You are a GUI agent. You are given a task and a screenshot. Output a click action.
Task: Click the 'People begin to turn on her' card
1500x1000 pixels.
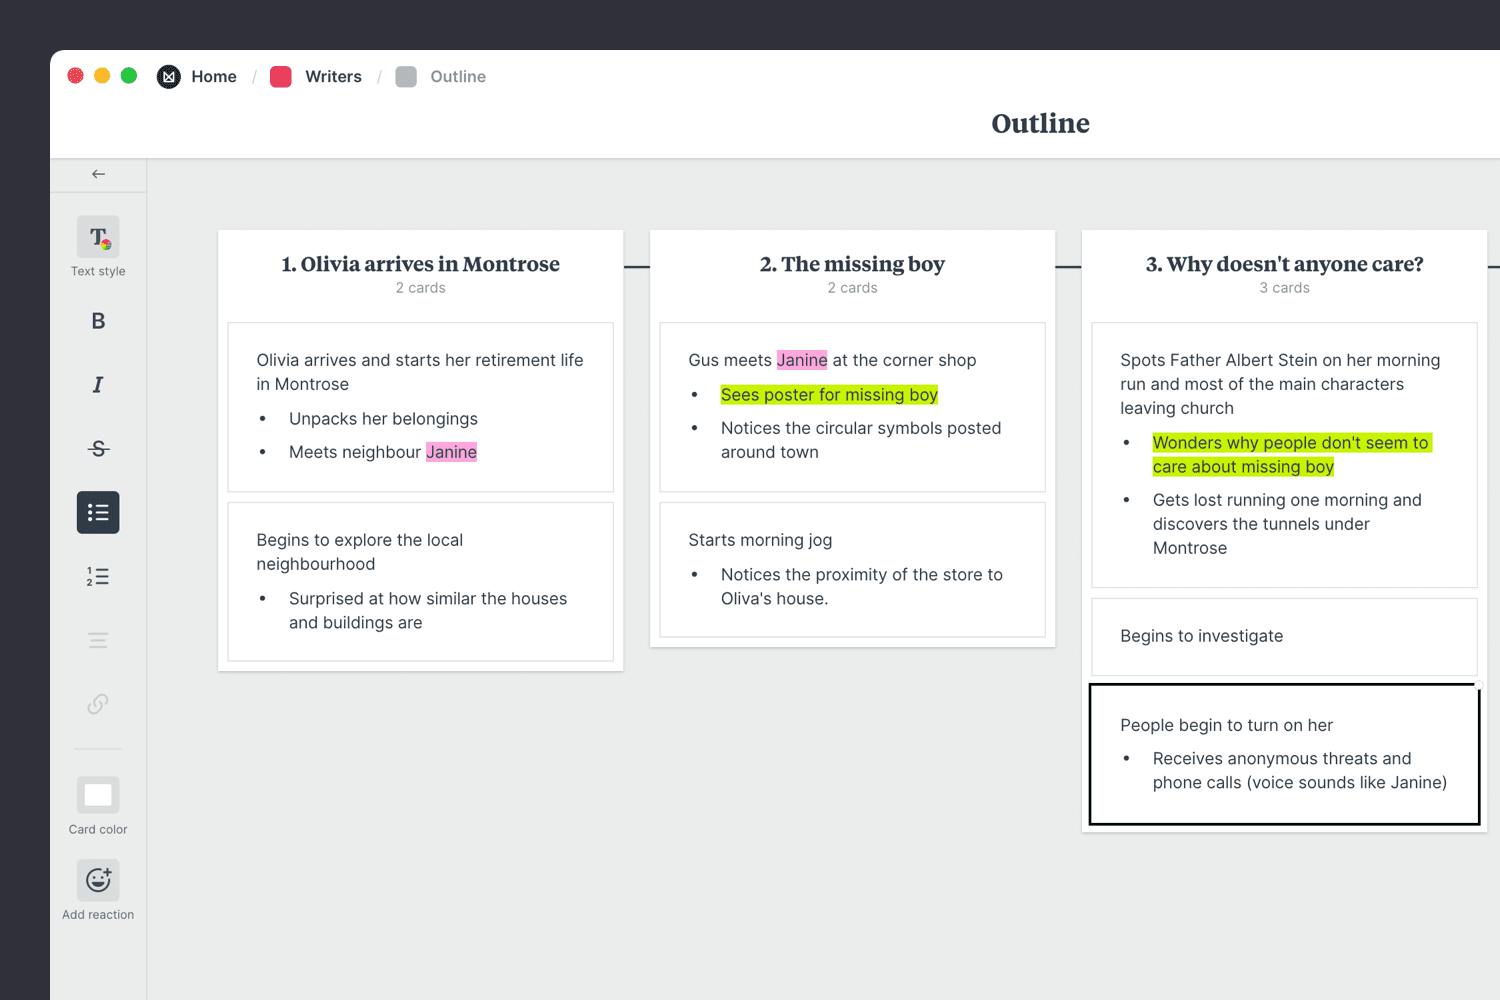[1284, 754]
